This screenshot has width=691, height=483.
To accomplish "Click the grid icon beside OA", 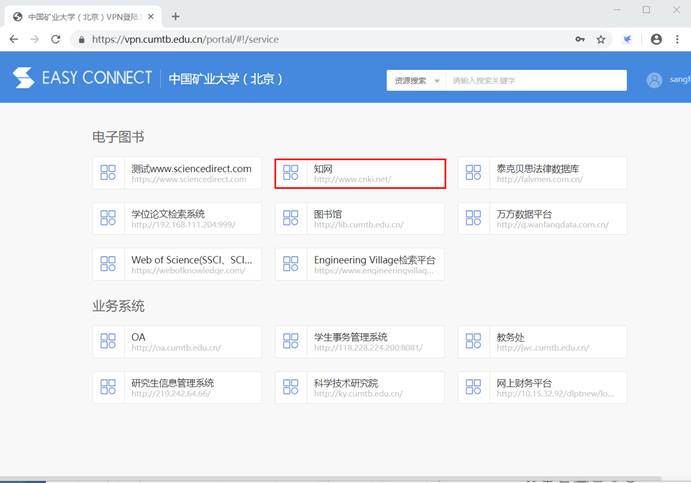I will click(108, 342).
